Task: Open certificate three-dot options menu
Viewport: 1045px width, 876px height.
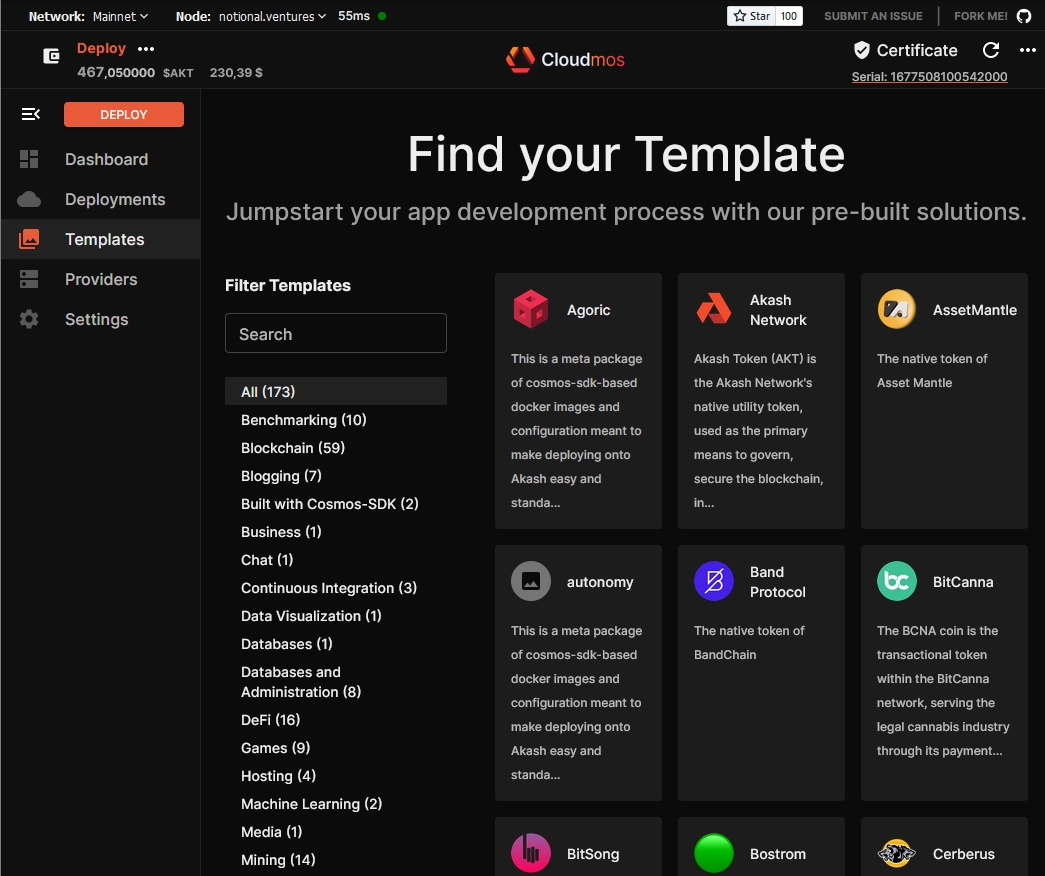Action: point(1028,50)
